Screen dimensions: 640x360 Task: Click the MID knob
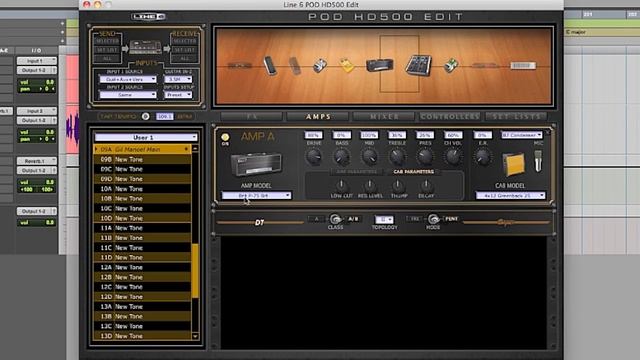tap(369, 157)
